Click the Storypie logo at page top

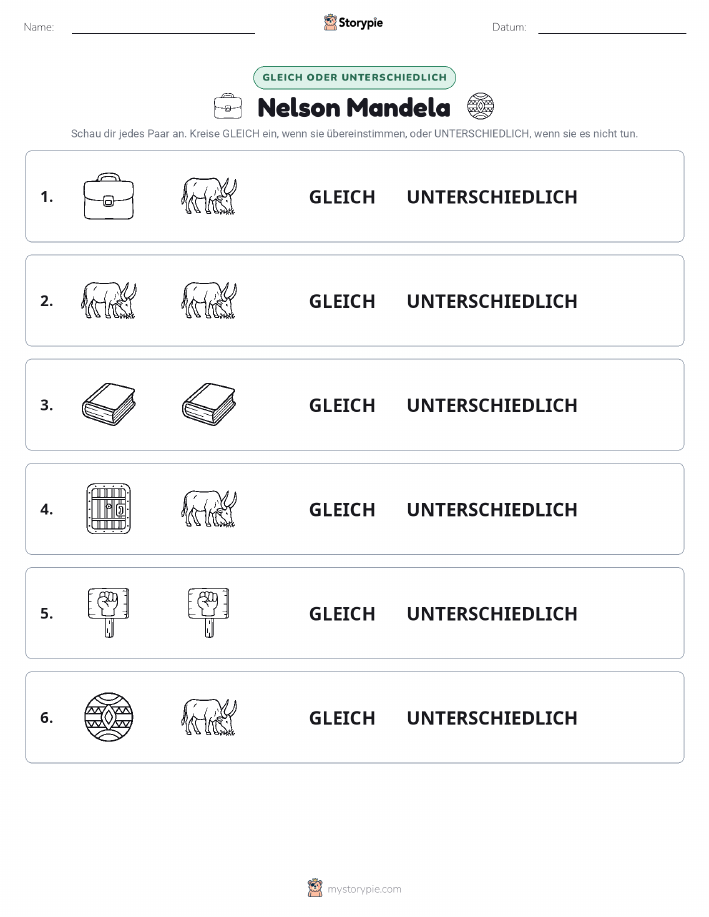[x=353, y=23]
